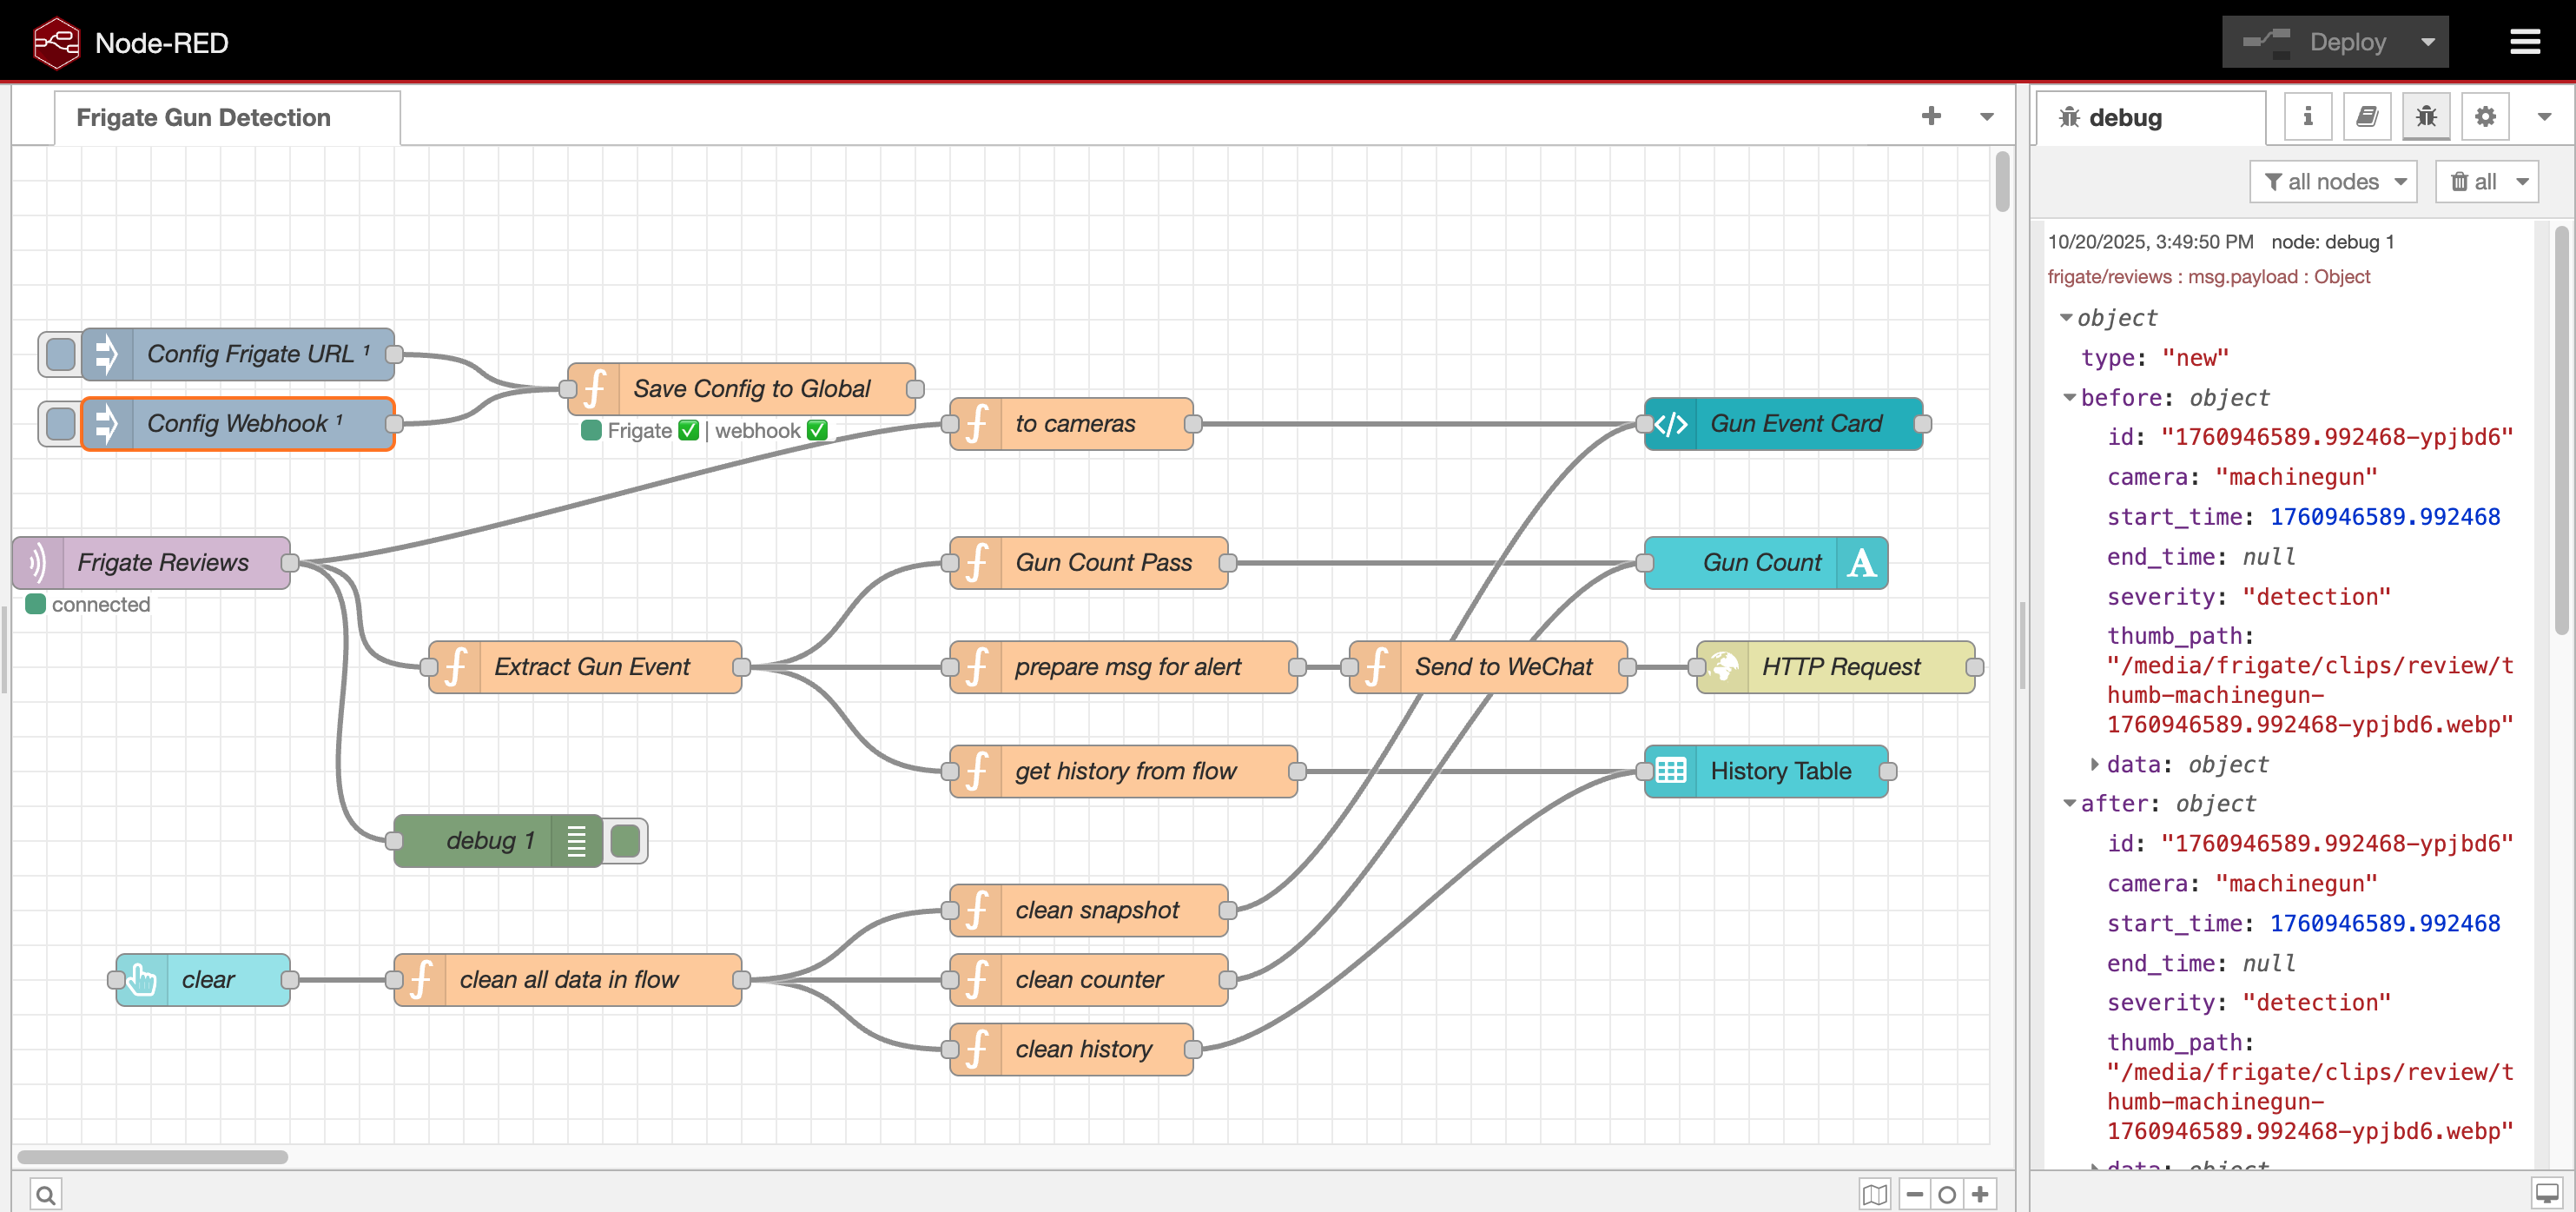
Task: Click the horizontal canvas scrollbar
Action: [152, 1157]
